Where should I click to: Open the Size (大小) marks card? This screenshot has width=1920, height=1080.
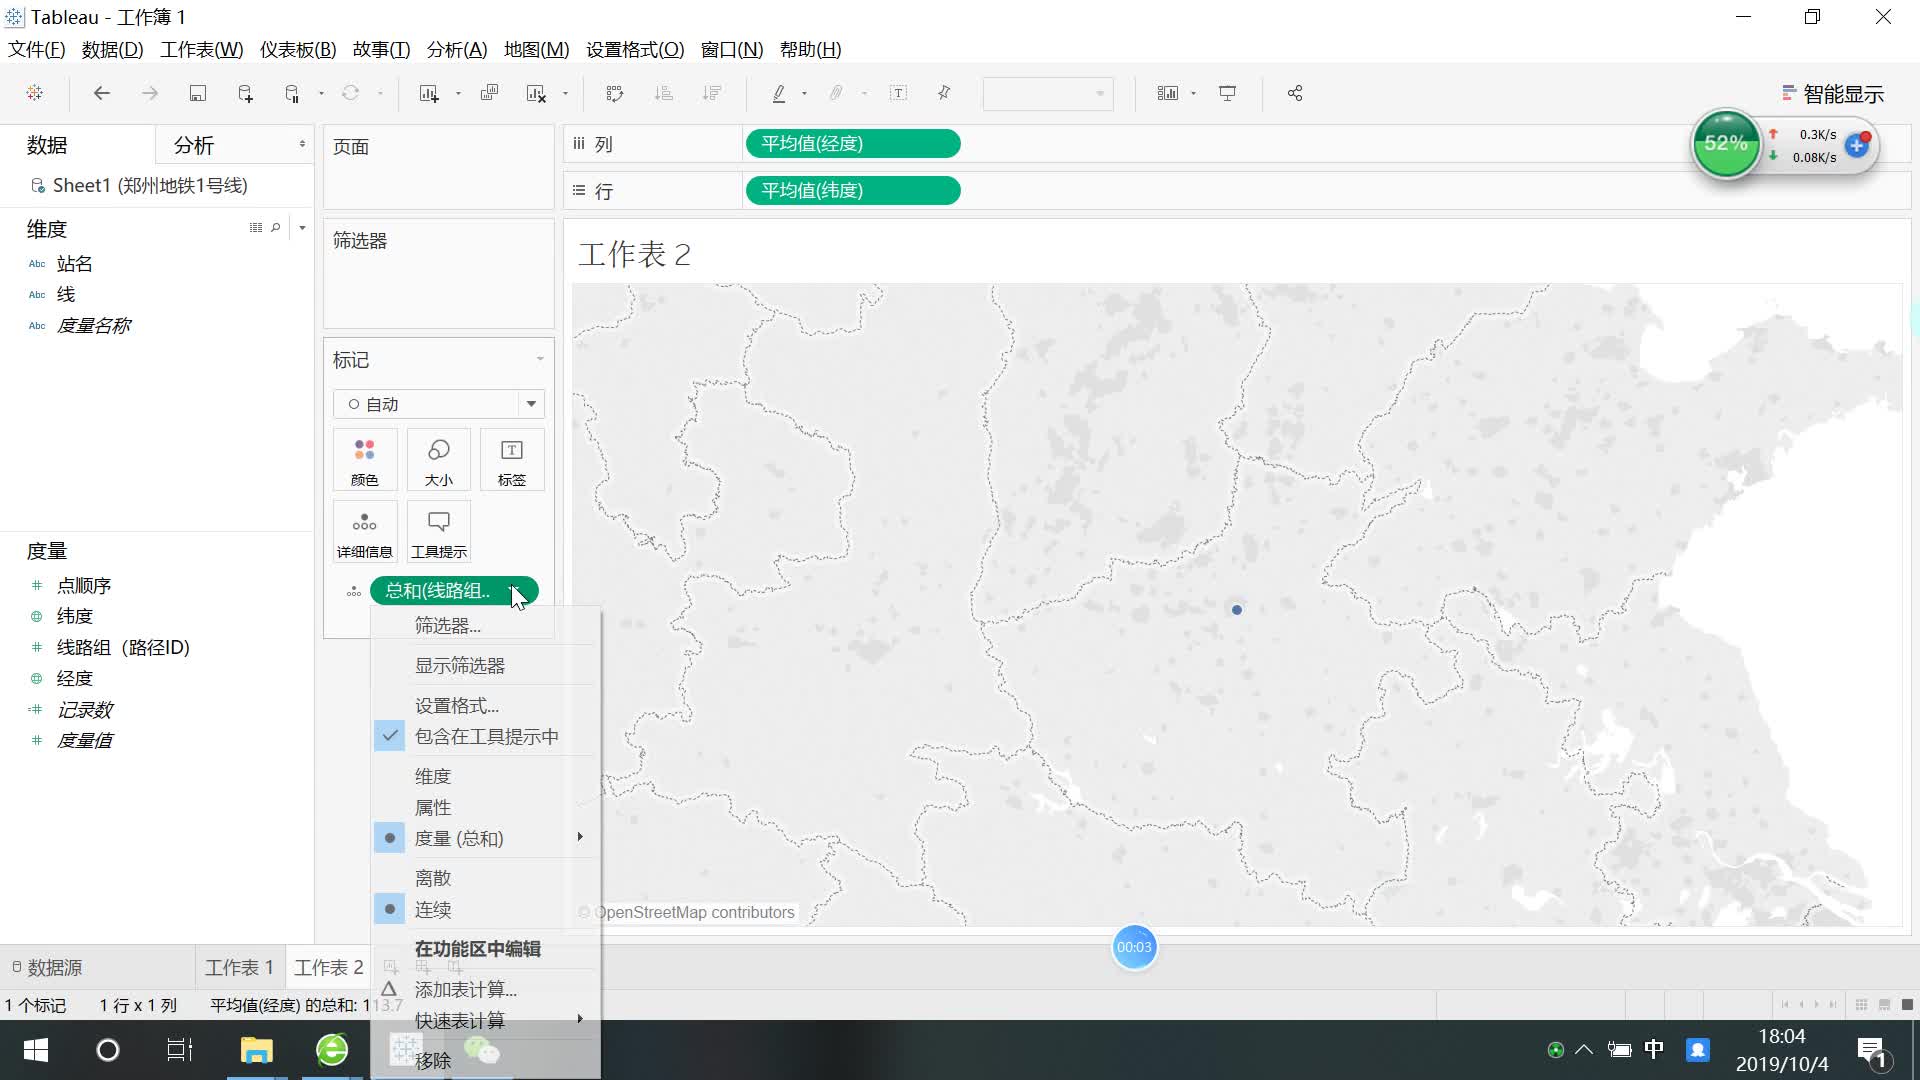pyautogui.click(x=438, y=460)
